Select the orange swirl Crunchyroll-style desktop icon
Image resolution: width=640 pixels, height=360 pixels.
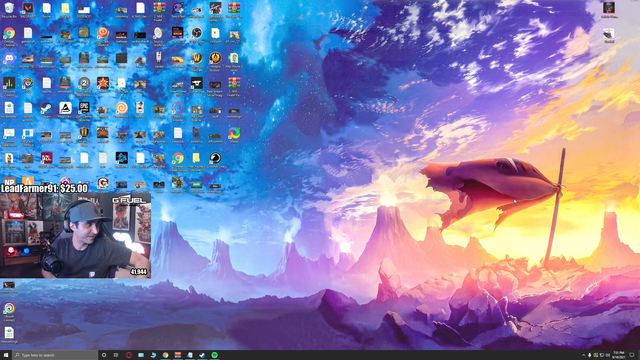pyautogui.click(x=122, y=110)
